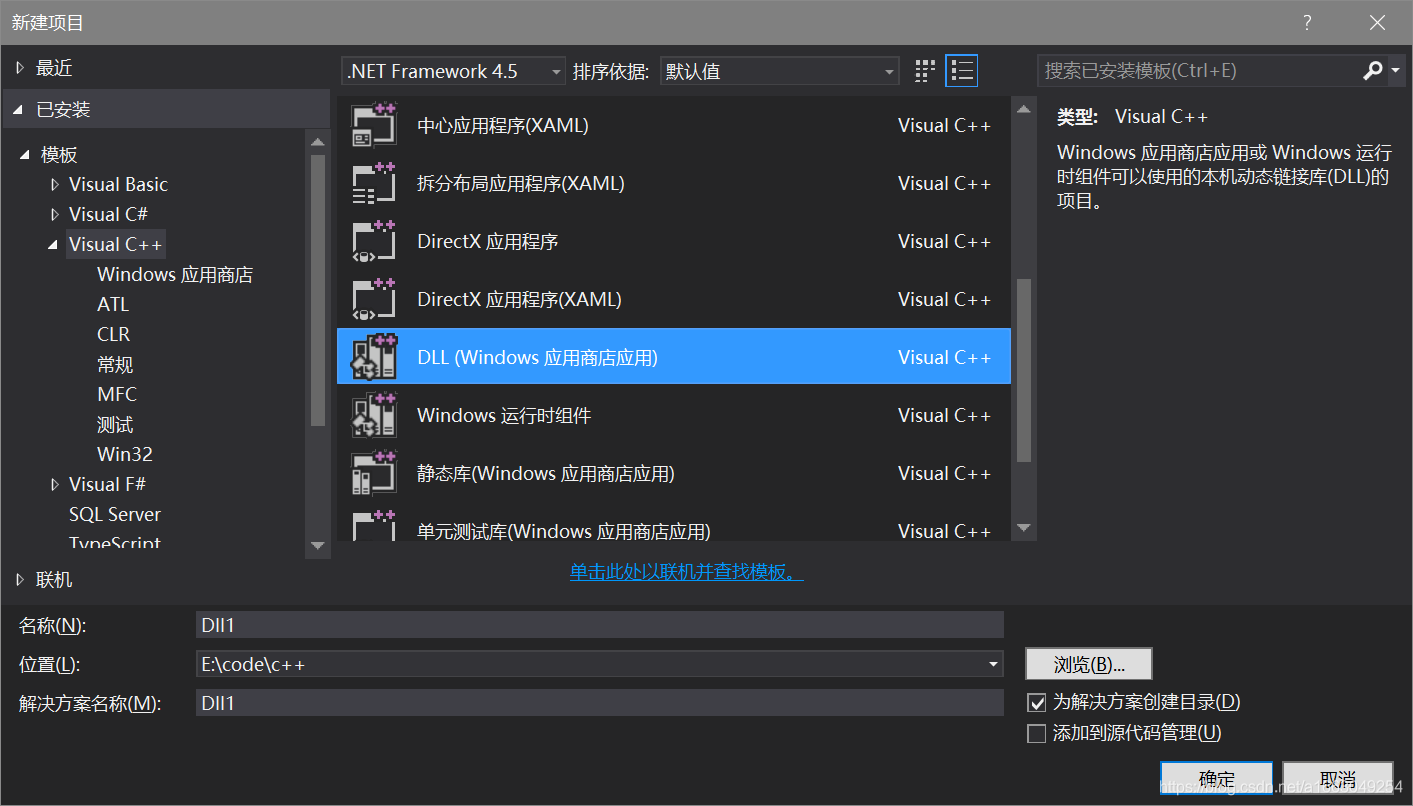Screen dimensions: 1413x806
Task: Switch to list view mode
Action: [x=962, y=71]
